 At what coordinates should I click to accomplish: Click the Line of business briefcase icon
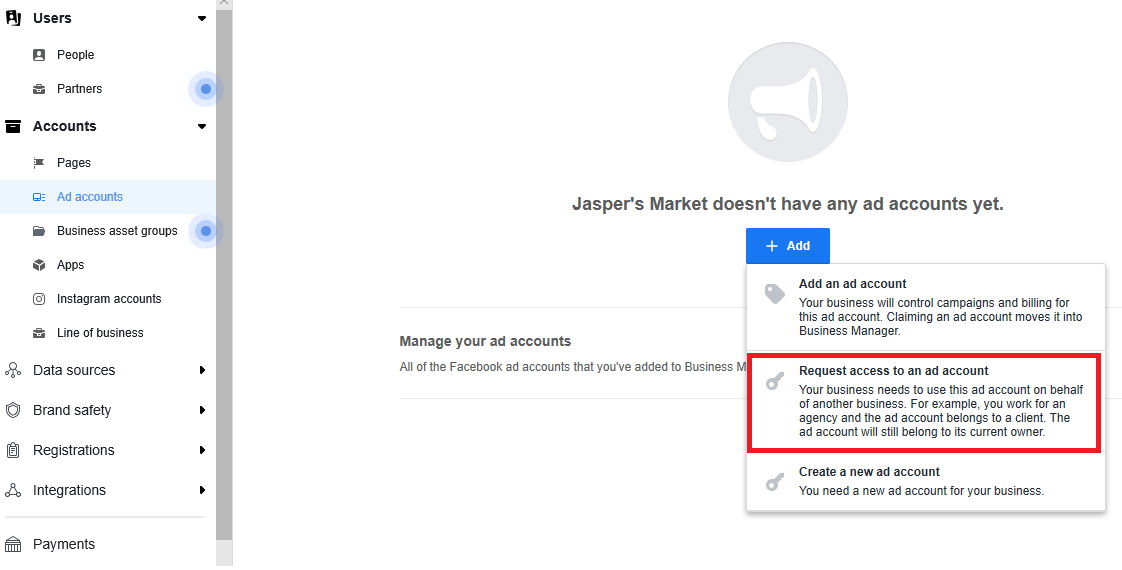click(39, 333)
